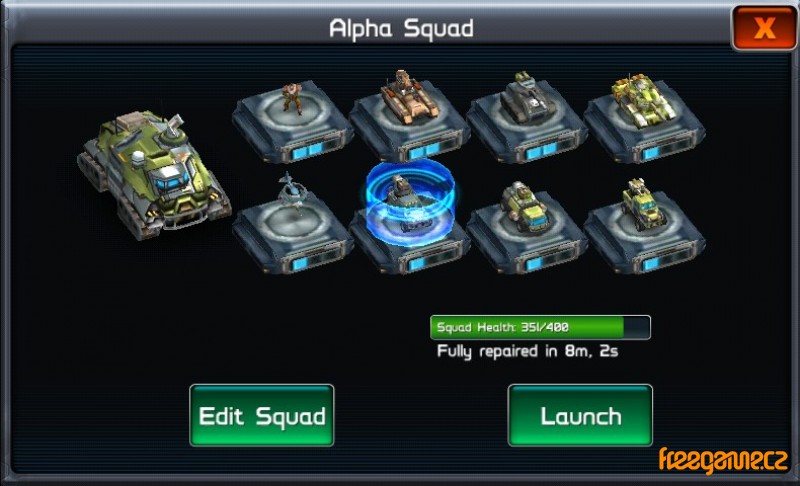The height and width of the screenshot is (486, 800).
Task: Click the Alpha Squad title text
Action: click(401, 29)
